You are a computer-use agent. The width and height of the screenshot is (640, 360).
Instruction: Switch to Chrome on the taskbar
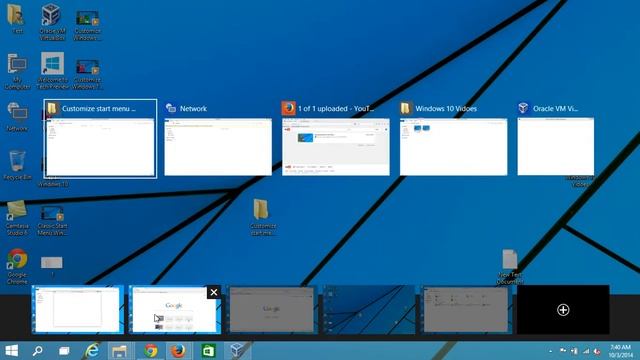click(151, 351)
